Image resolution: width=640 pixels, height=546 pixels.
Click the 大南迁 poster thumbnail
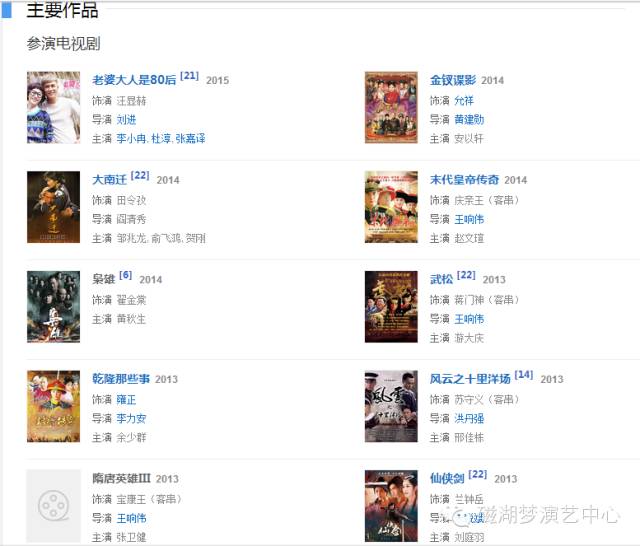pos(53,207)
